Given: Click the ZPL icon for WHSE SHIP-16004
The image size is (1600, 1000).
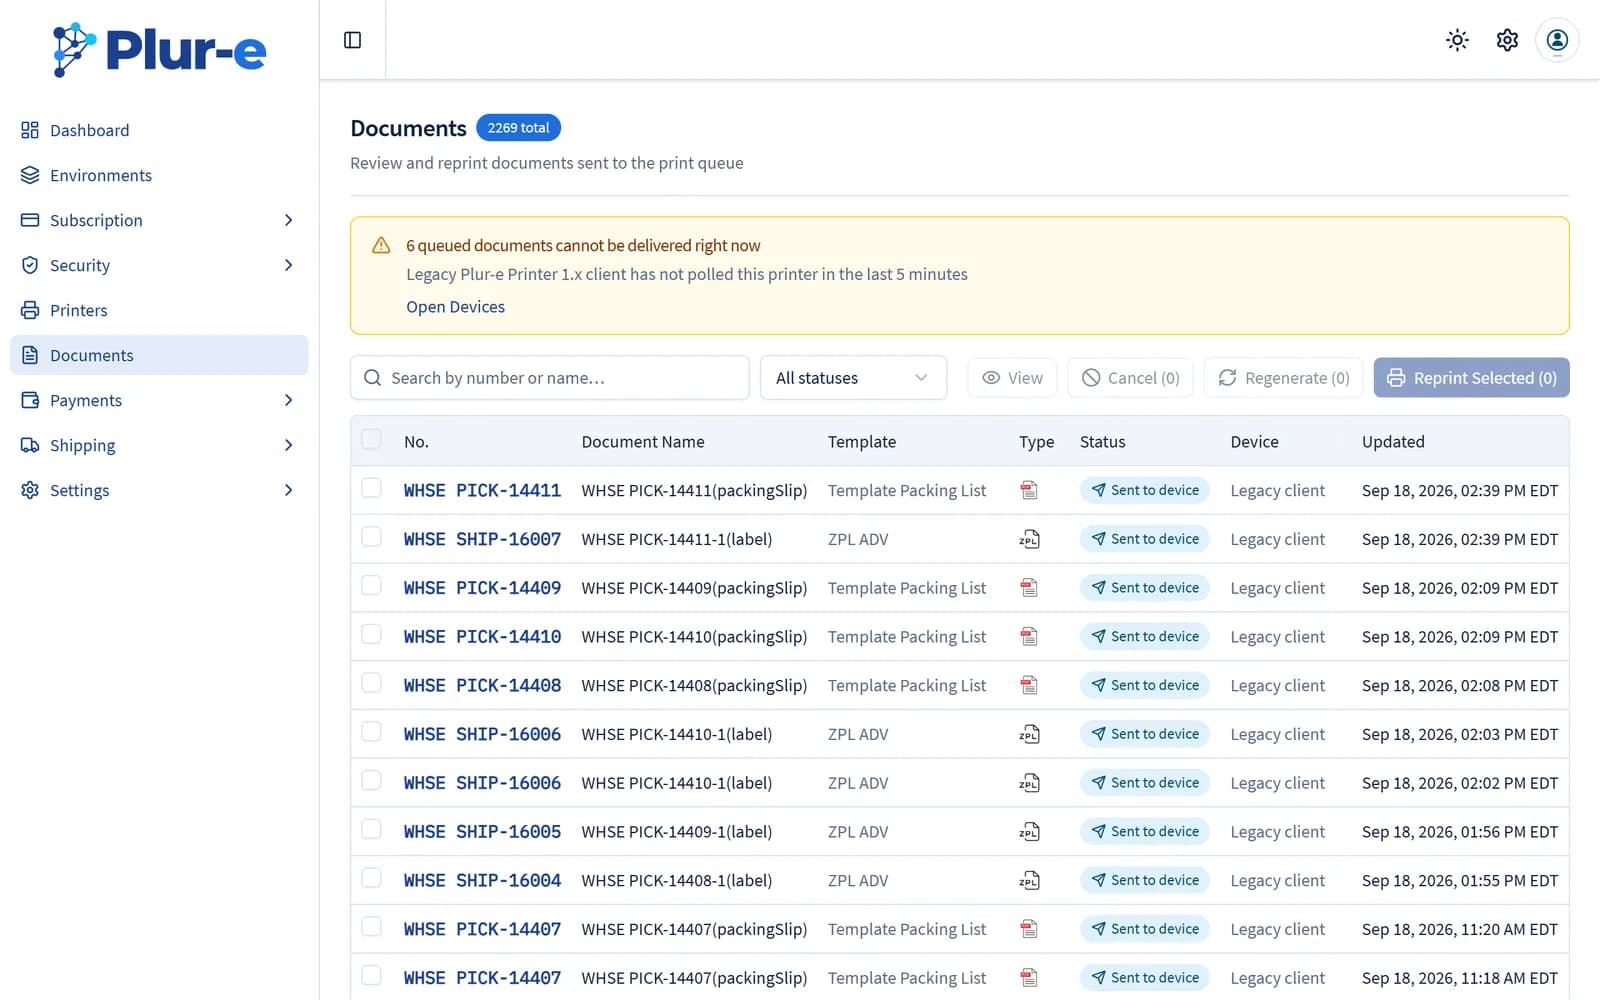Looking at the screenshot, I should [1029, 881].
